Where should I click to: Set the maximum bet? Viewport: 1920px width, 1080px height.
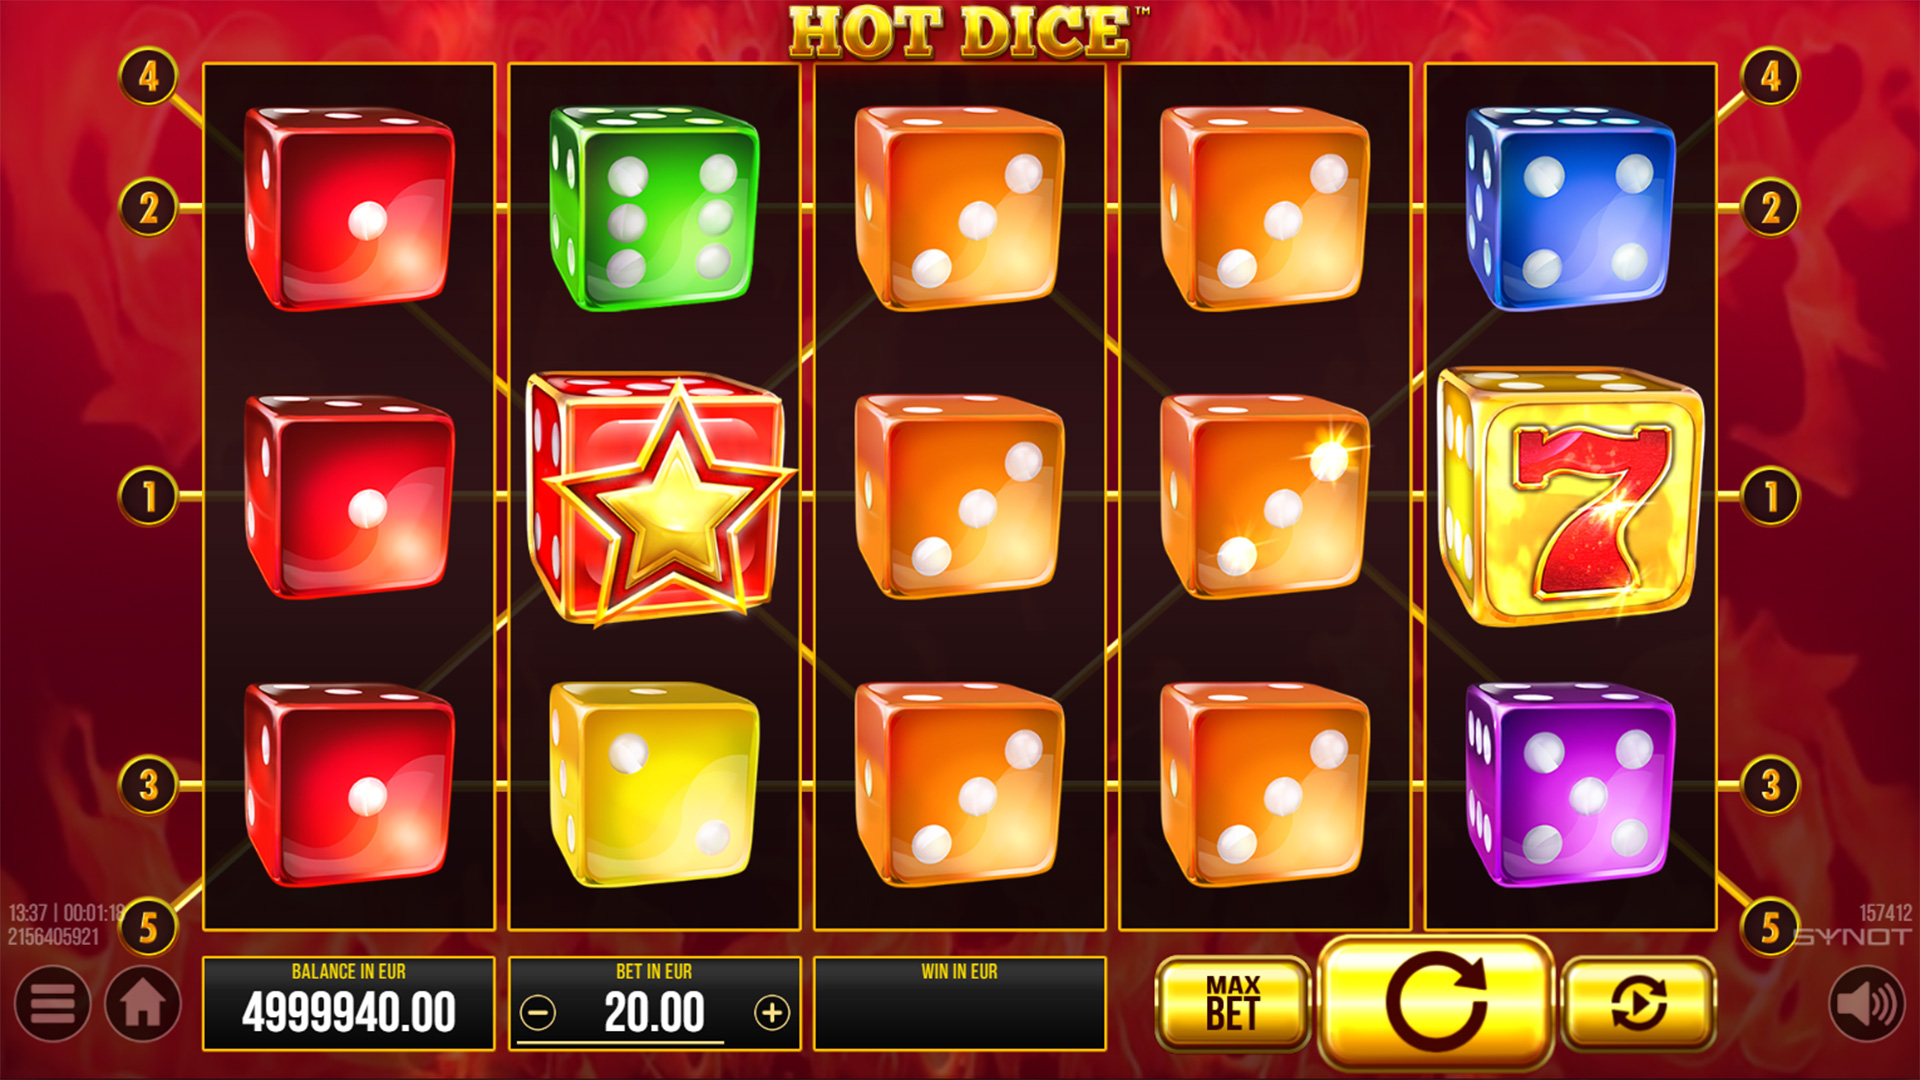[x=1232, y=1003]
